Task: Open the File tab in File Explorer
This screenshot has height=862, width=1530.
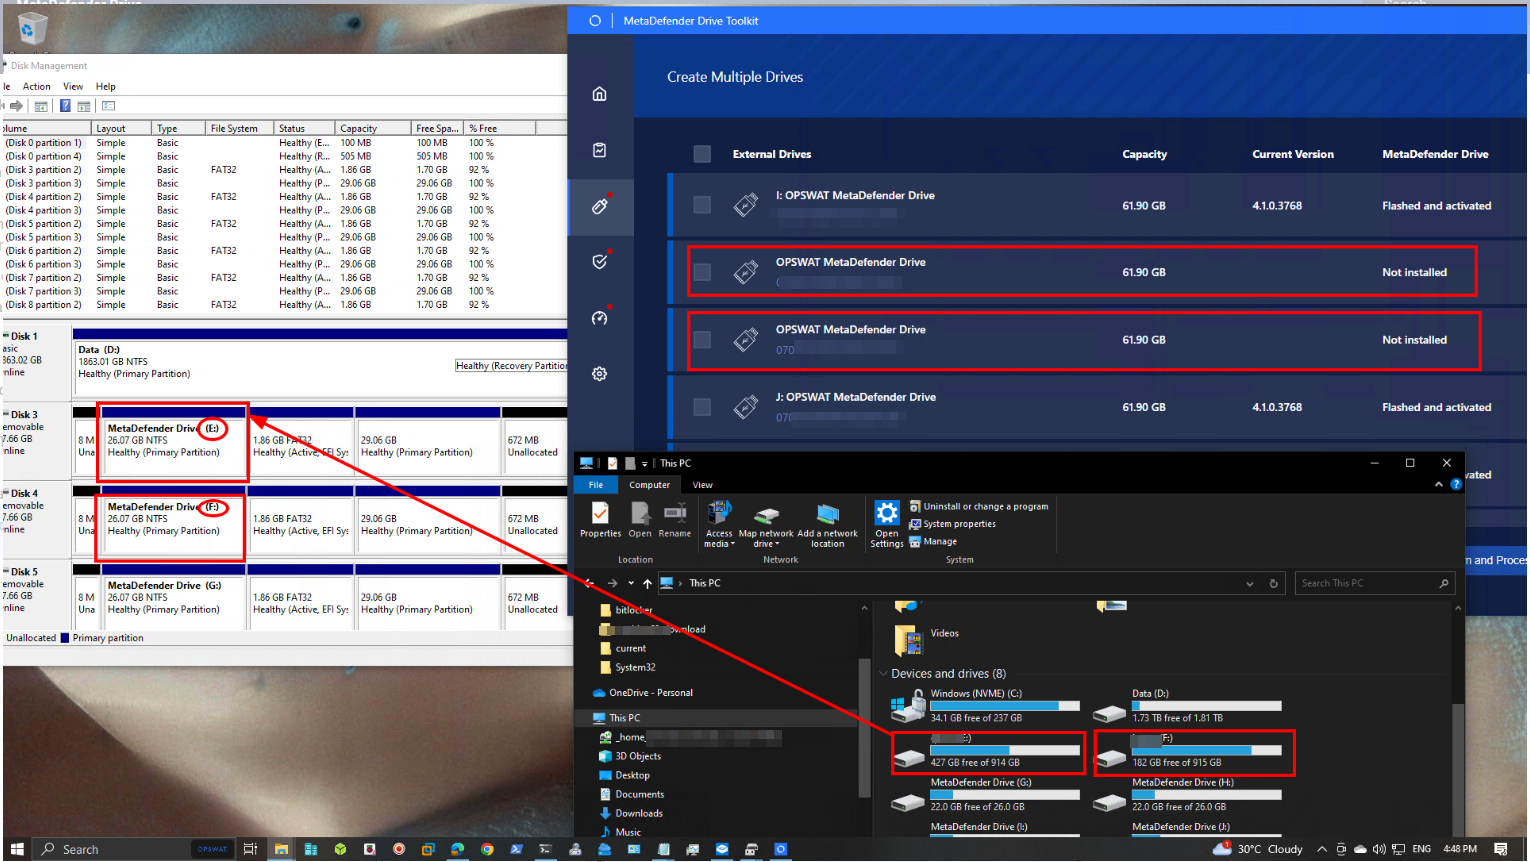Action: (x=596, y=485)
